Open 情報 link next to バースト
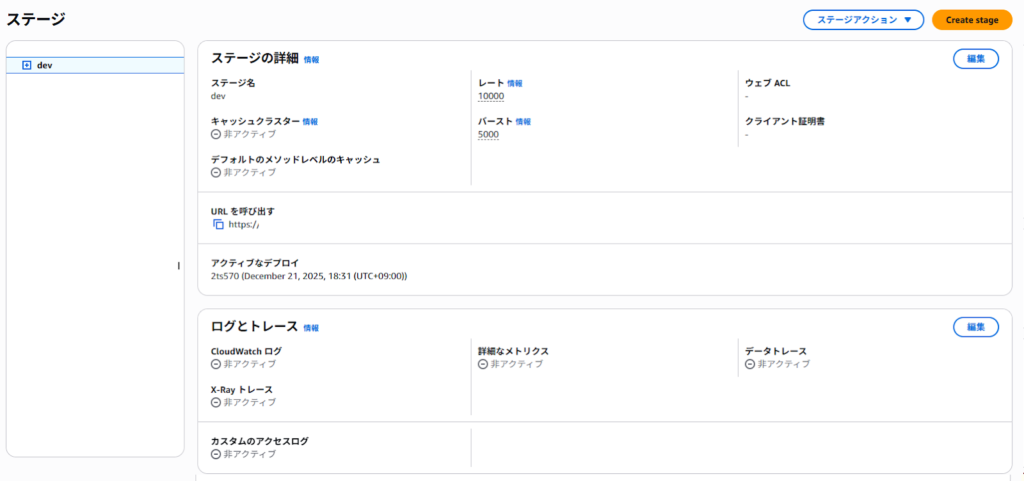The height and width of the screenshot is (481, 1024). (523, 122)
